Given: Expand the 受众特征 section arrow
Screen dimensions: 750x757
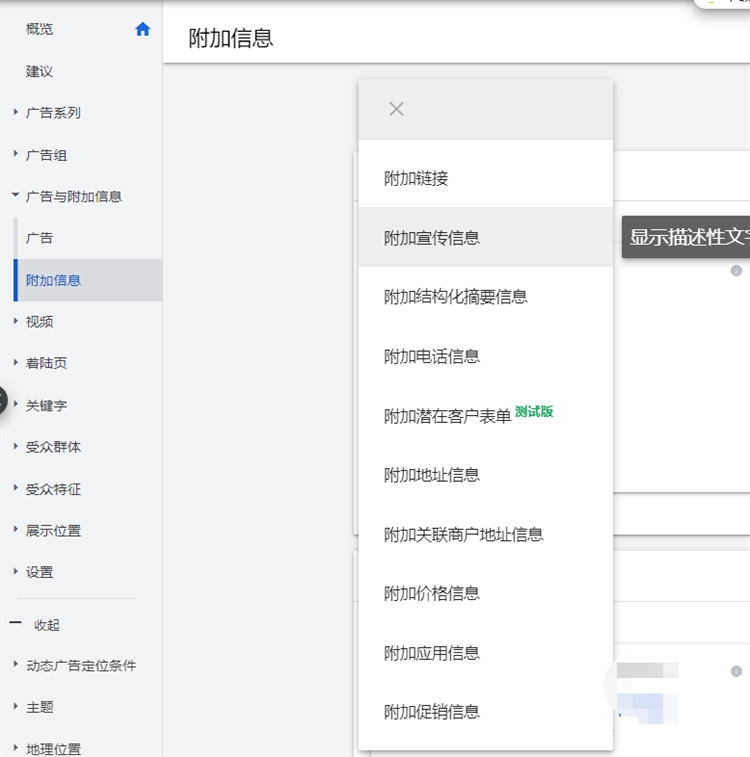Looking at the screenshot, I should (15, 488).
